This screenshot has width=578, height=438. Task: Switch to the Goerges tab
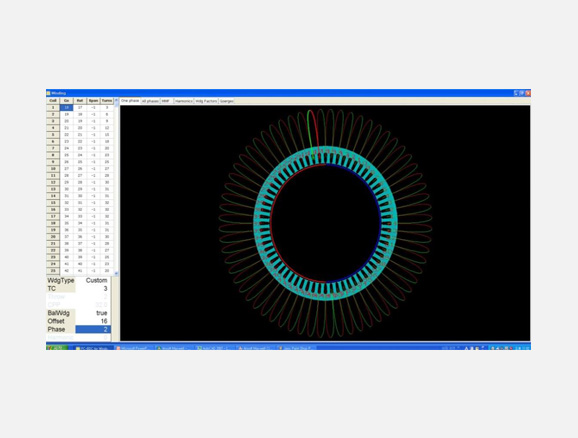coord(226,101)
